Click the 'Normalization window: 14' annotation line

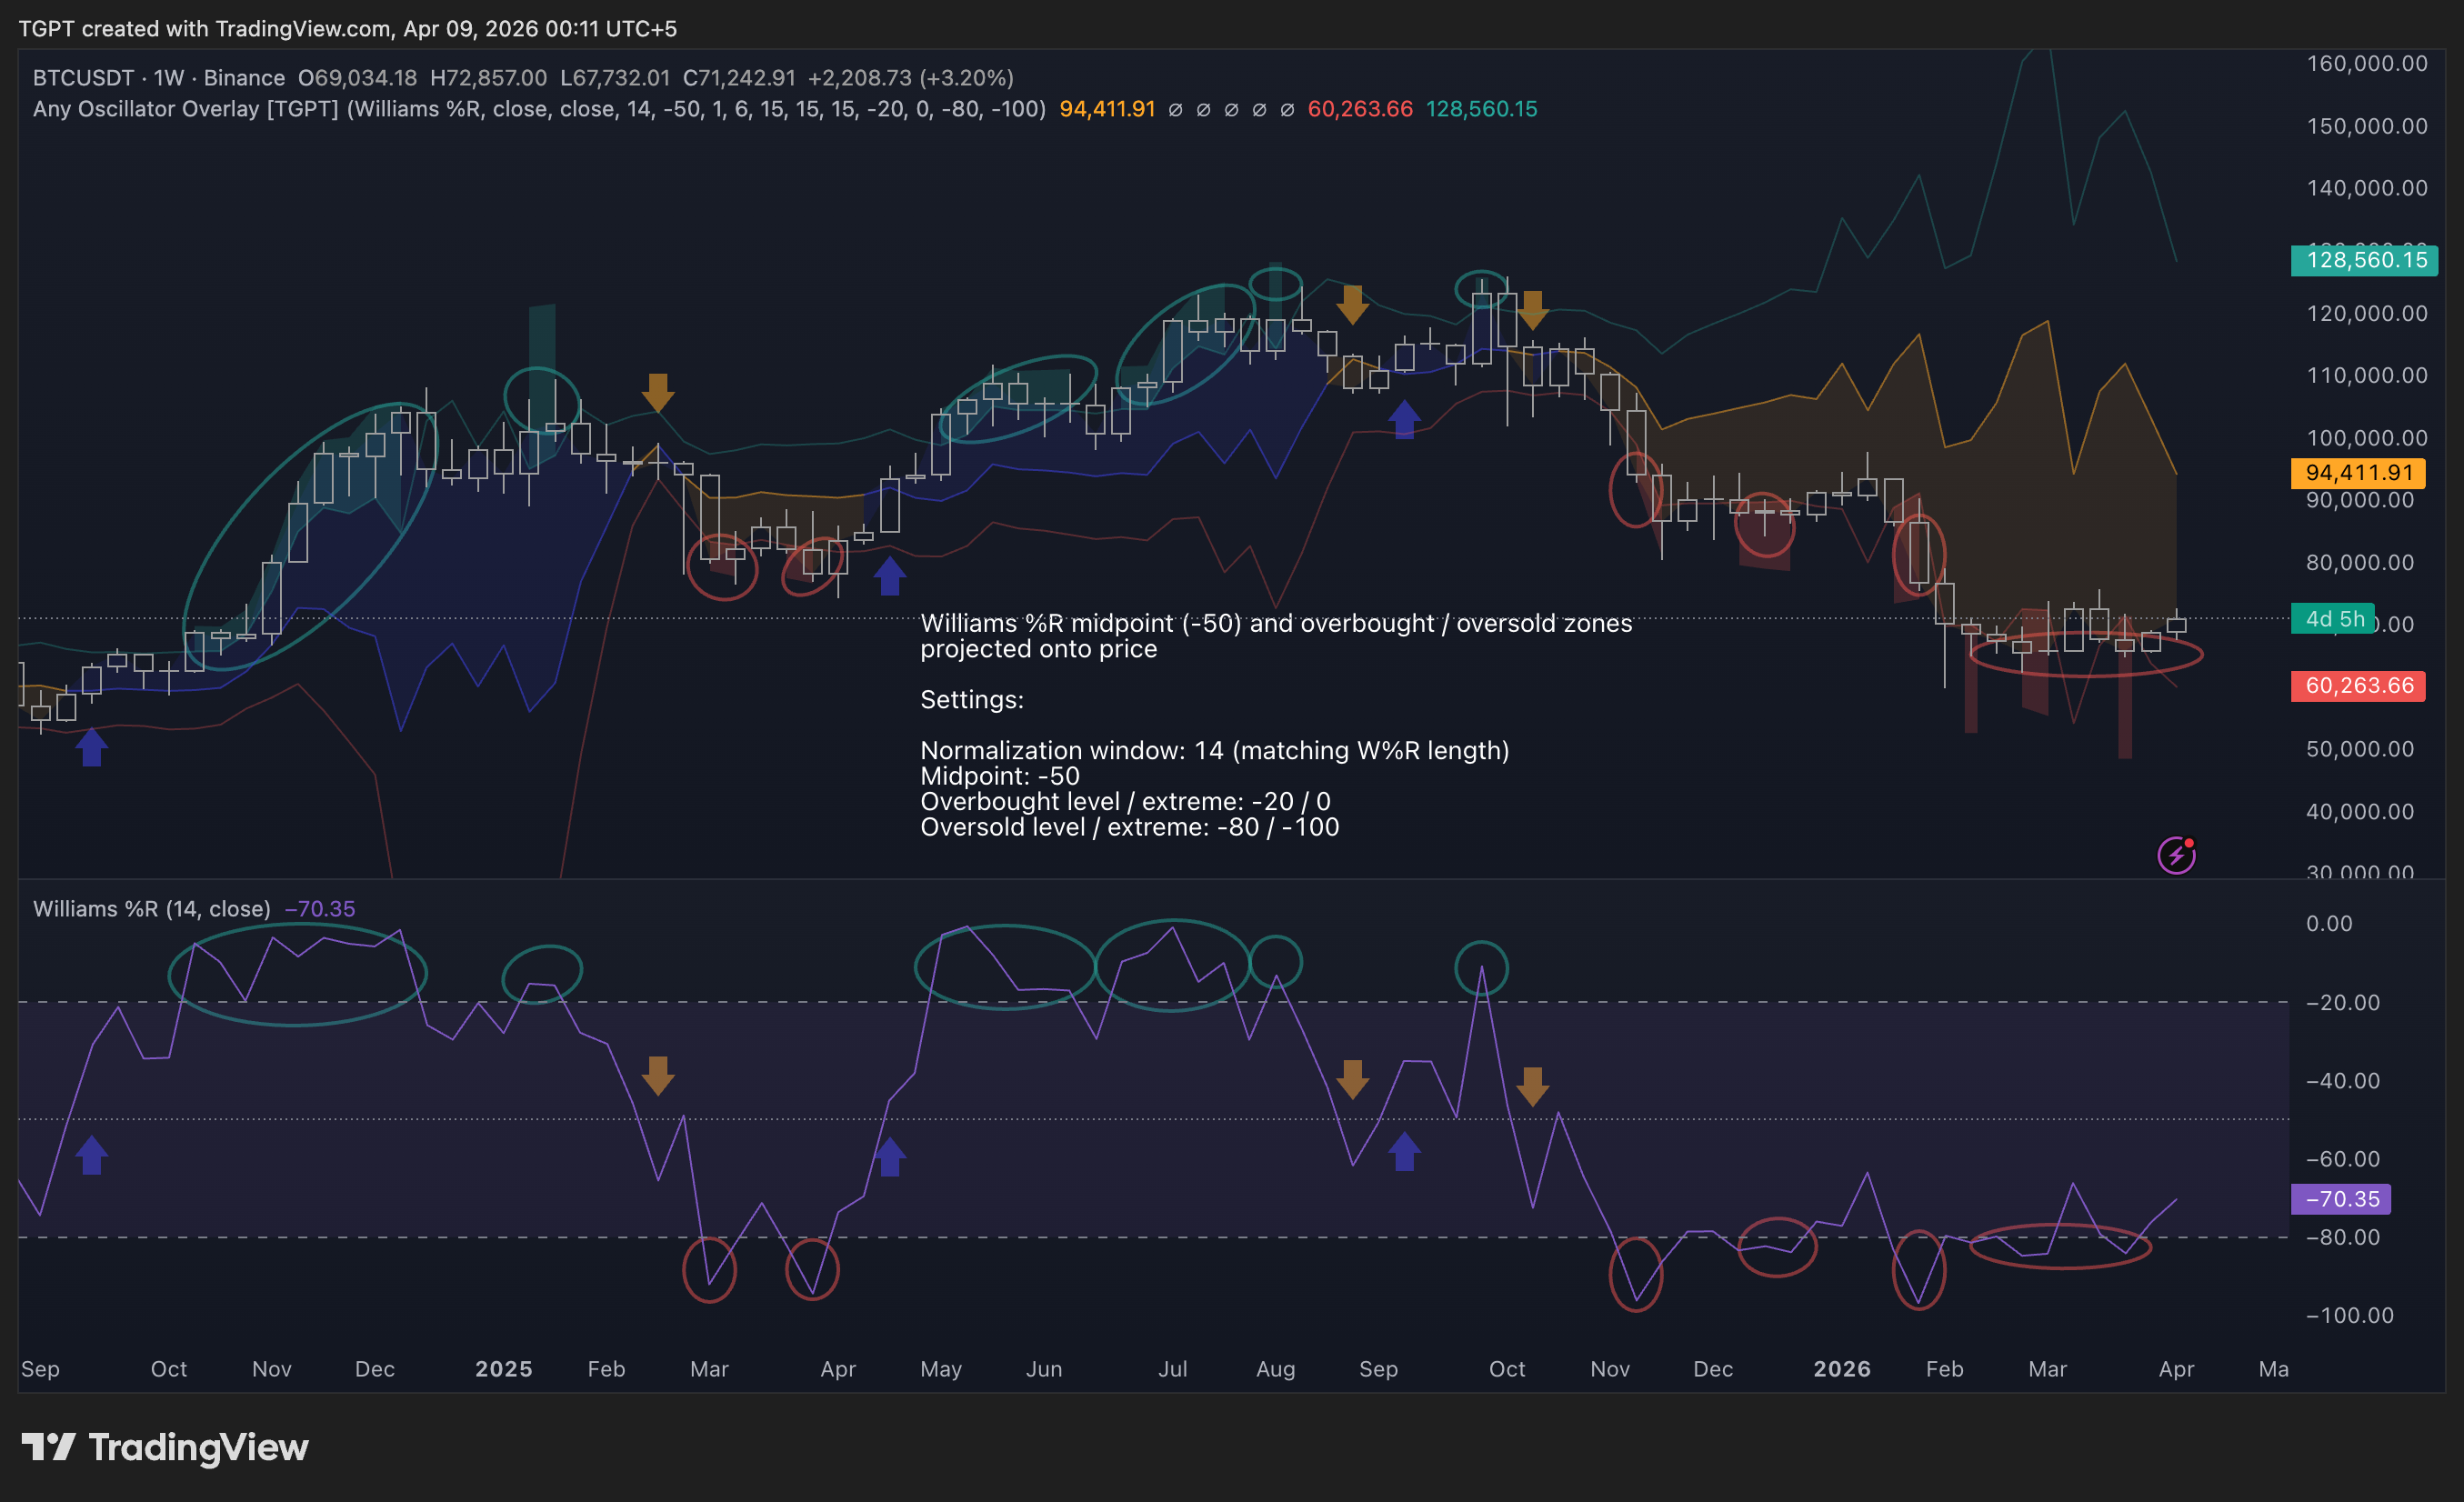(1214, 750)
